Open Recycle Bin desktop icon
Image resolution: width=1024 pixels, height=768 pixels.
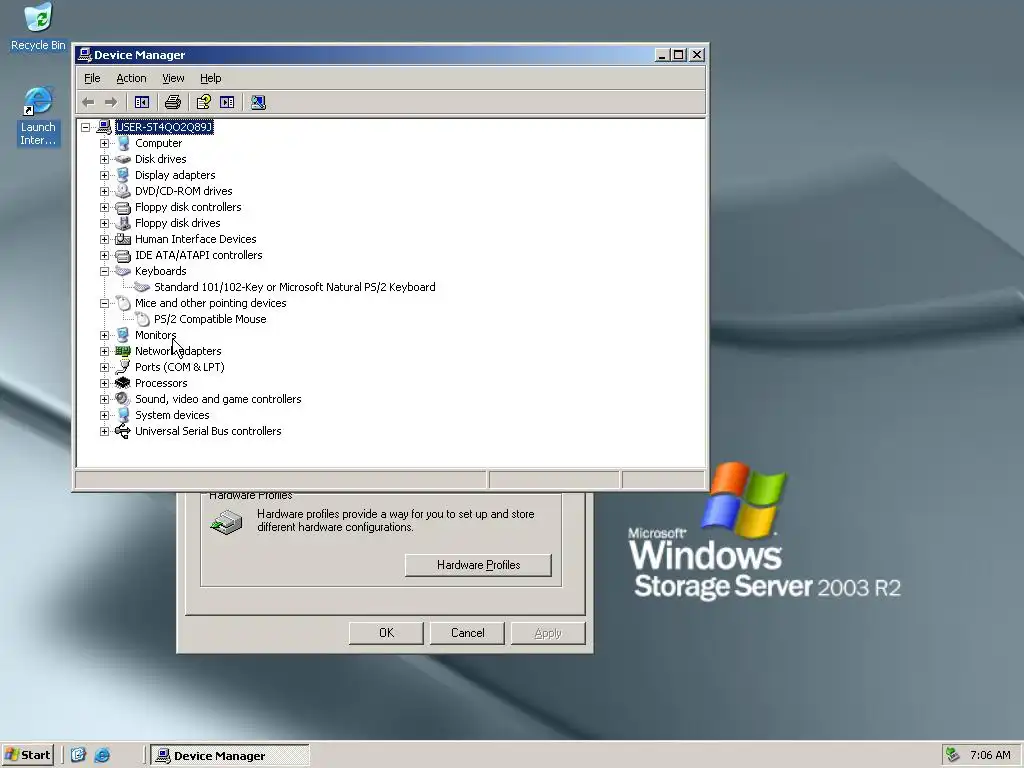click(38, 26)
